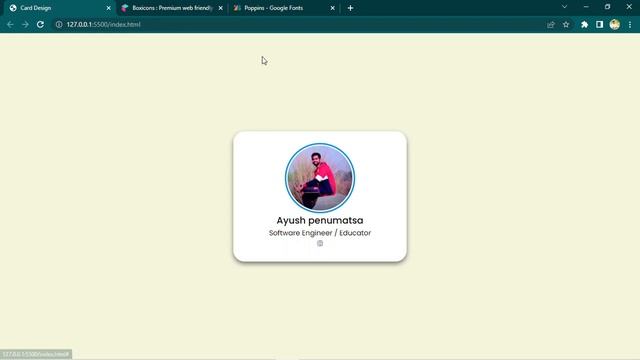The image size is (640, 360).
Task: Click the circular profile photo
Action: click(x=320, y=178)
